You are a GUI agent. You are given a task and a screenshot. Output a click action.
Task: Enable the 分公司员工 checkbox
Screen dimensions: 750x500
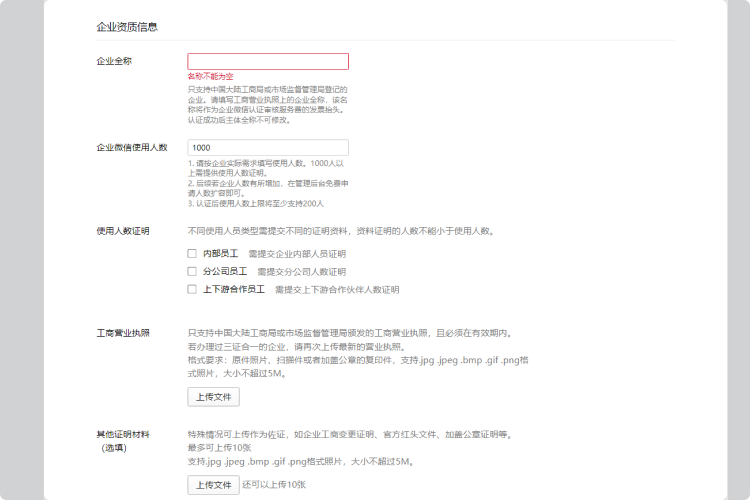192,271
